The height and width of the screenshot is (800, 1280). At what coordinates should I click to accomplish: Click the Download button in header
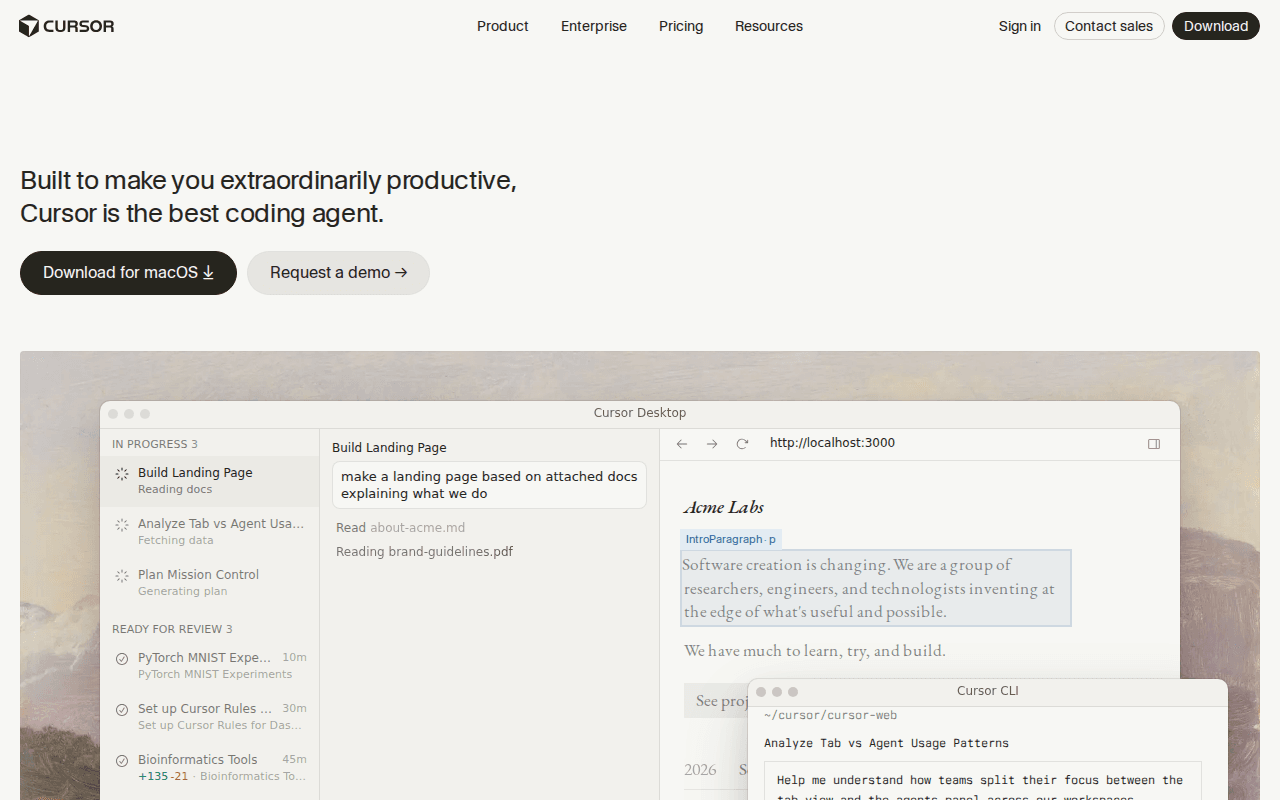(x=1216, y=26)
